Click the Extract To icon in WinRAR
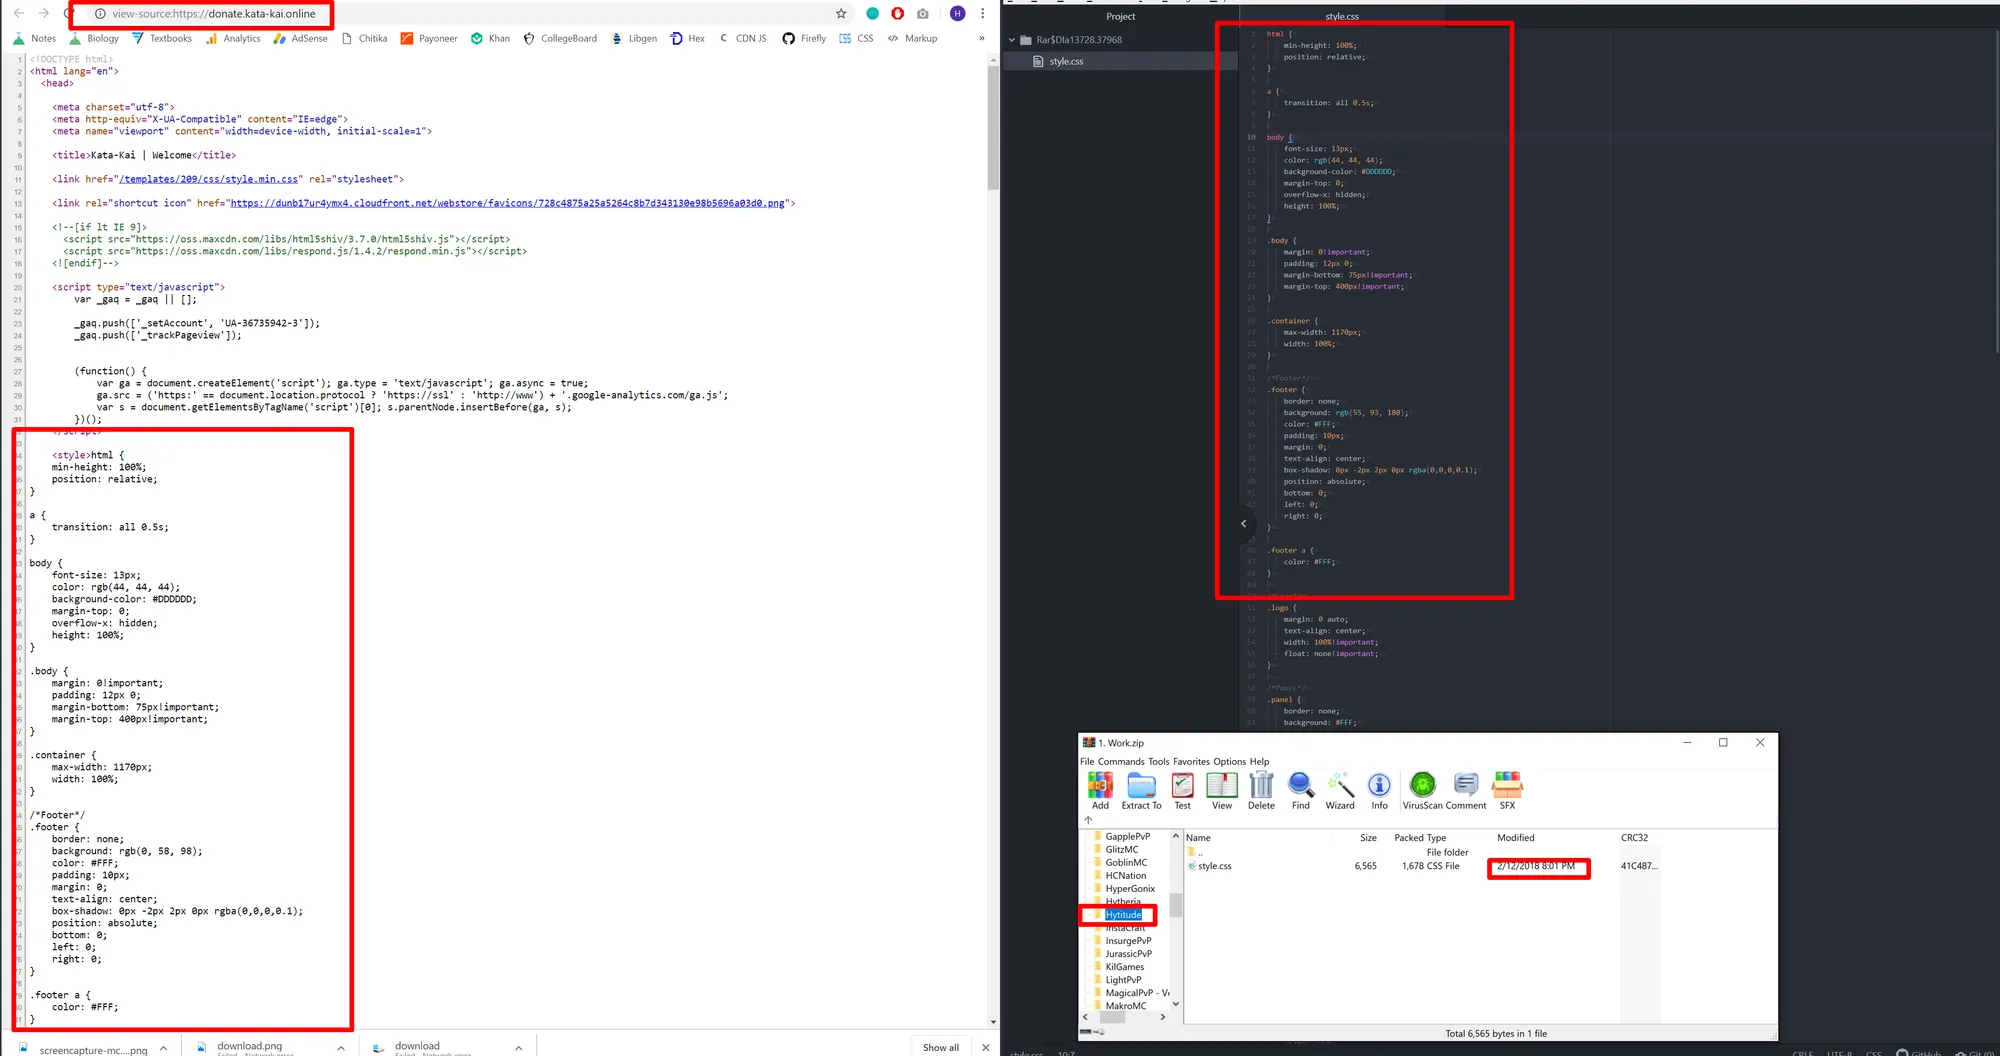Screen dimensions: 2000x1056 [x=1141, y=787]
